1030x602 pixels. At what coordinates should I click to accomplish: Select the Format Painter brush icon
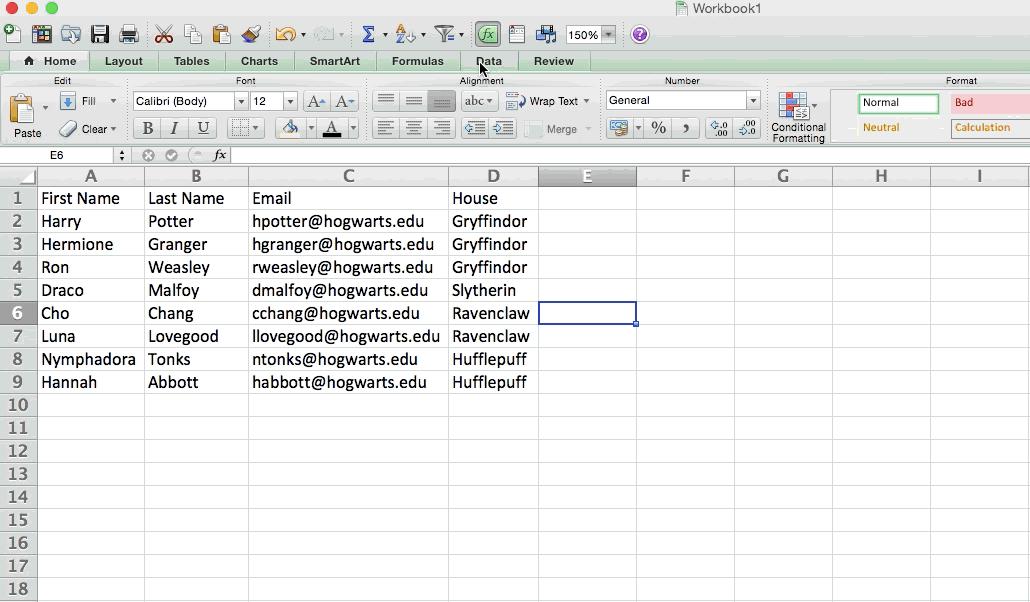coord(253,33)
